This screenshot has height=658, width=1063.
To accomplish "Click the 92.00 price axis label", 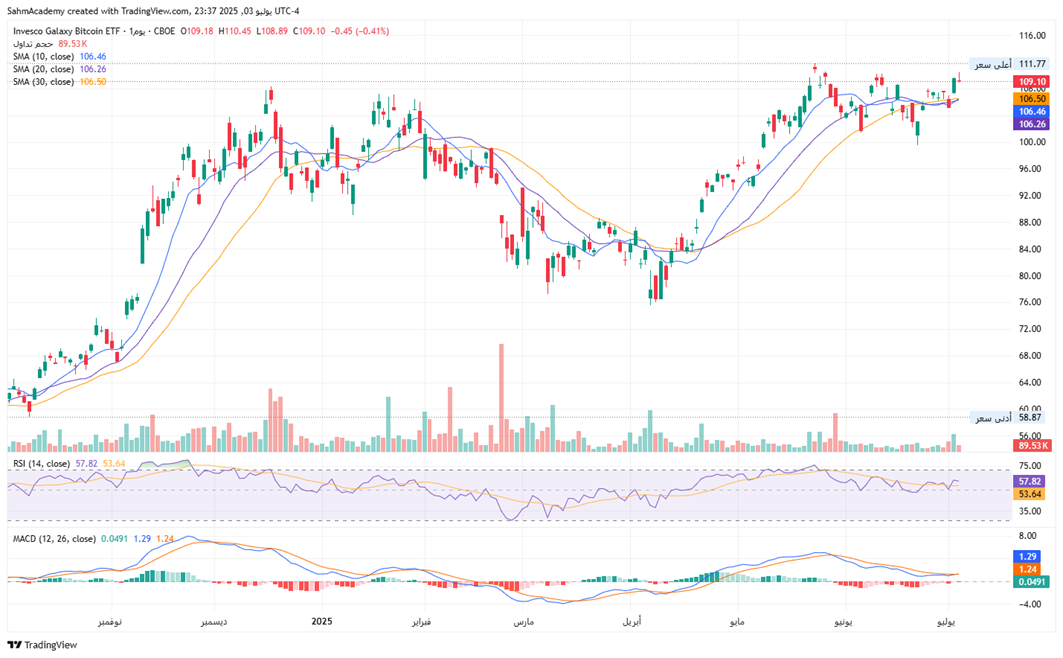I will [1032, 196].
